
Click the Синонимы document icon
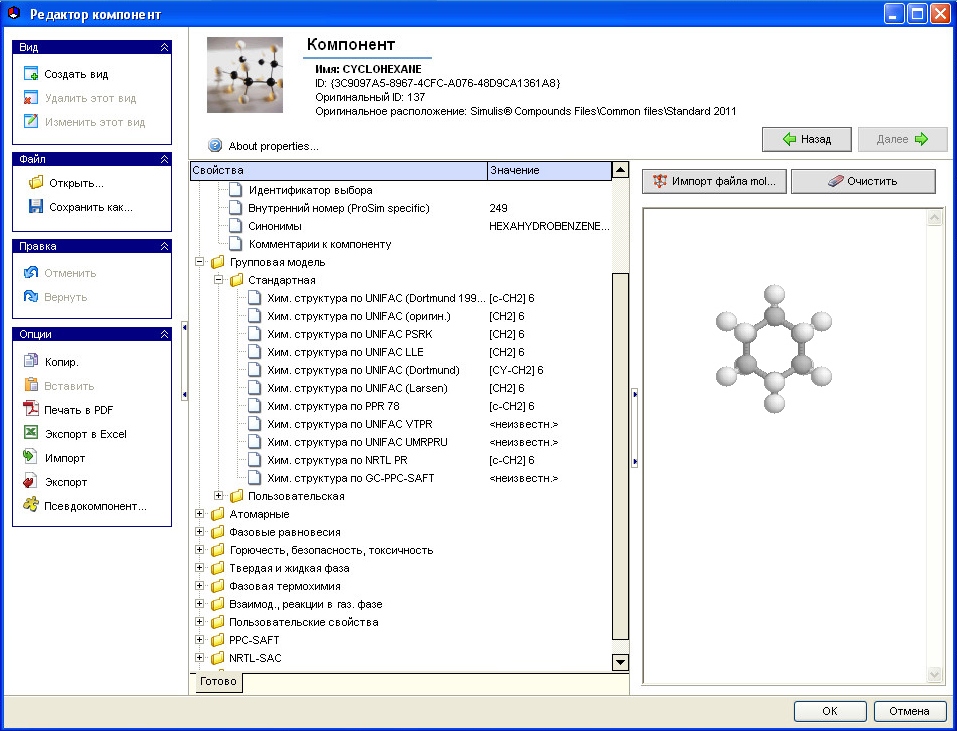click(x=235, y=226)
